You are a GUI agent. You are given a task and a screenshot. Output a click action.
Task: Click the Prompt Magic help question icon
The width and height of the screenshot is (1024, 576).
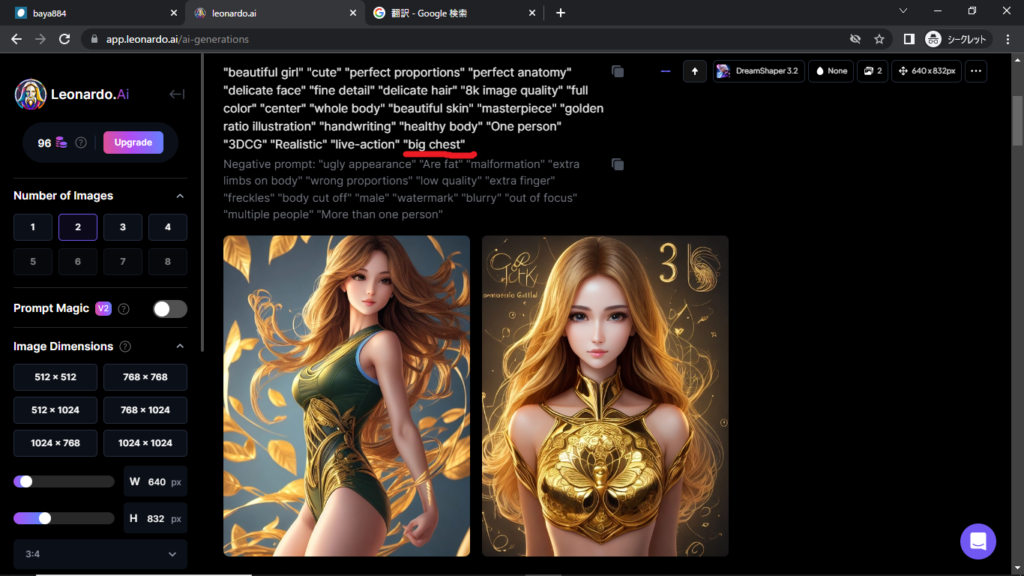(124, 309)
